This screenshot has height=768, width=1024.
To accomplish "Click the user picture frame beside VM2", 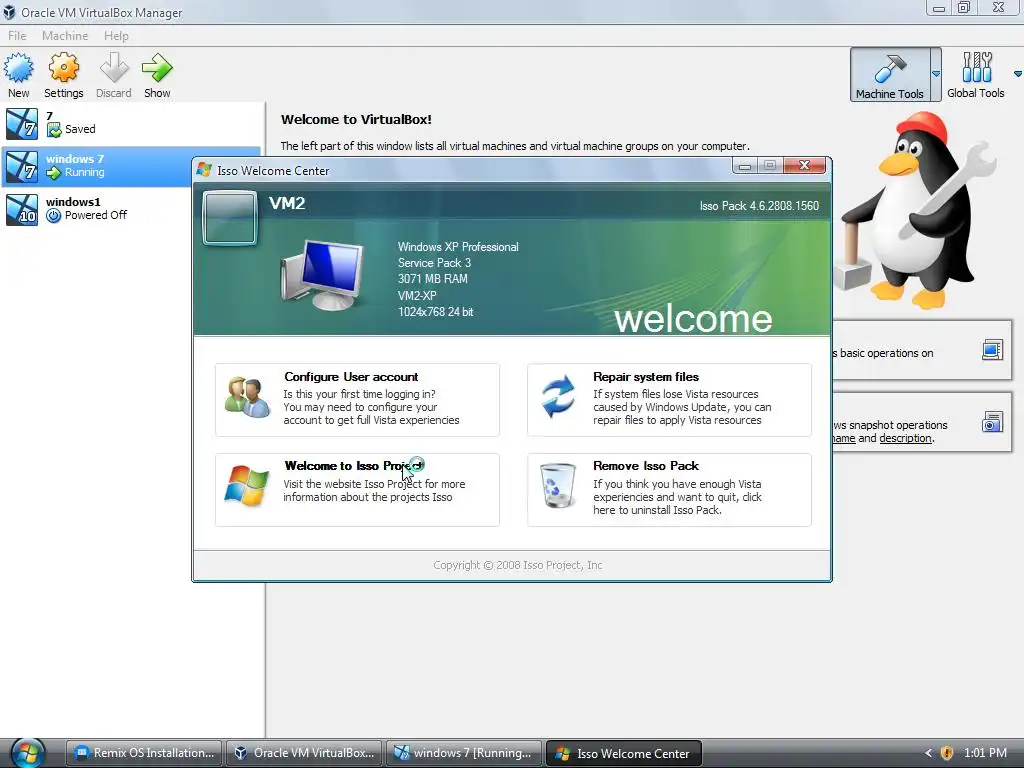I will pyautogui.click(x=229, y=217).
